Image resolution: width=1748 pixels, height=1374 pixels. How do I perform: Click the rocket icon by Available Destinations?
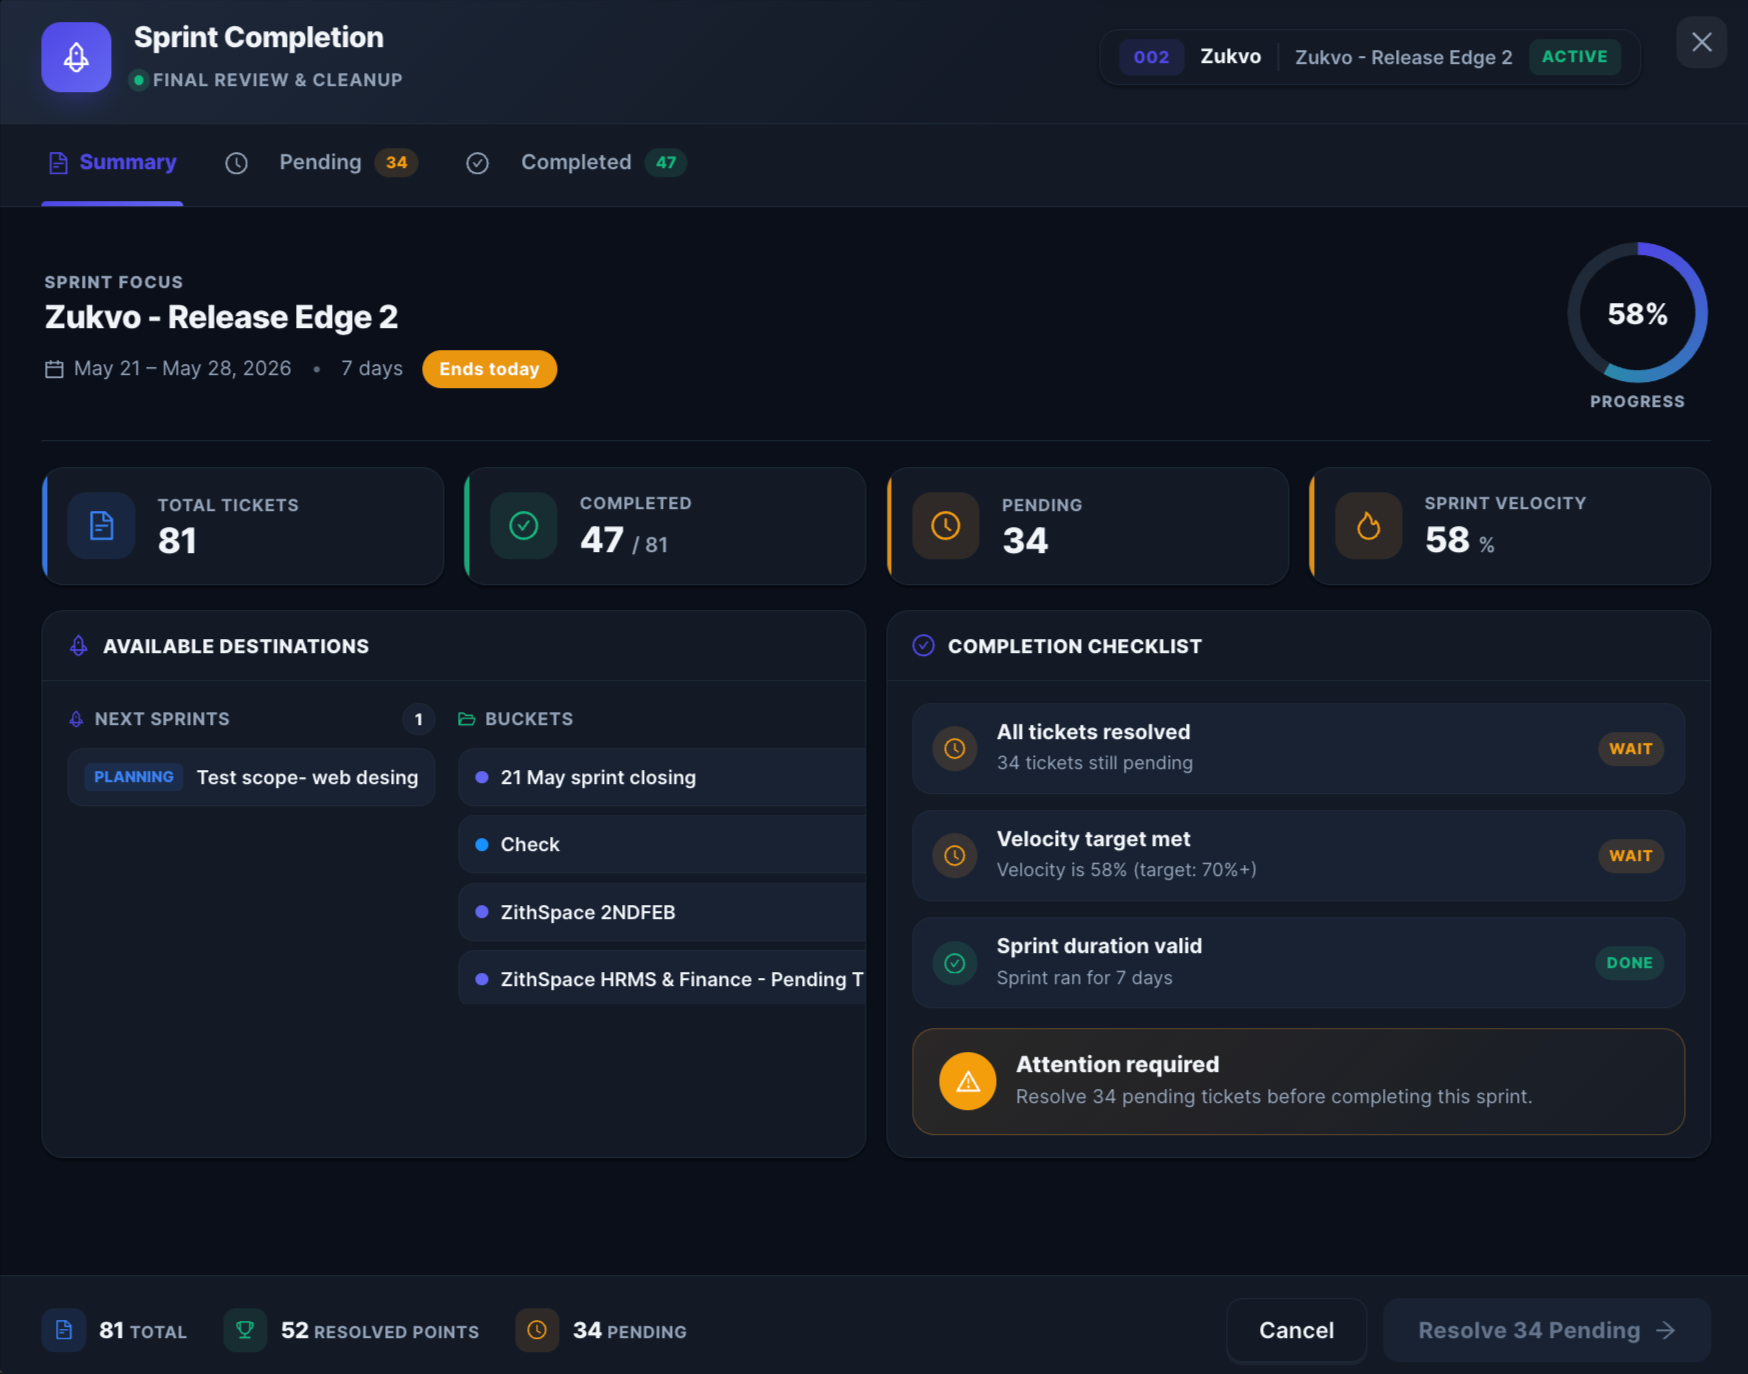pos(79,646)
